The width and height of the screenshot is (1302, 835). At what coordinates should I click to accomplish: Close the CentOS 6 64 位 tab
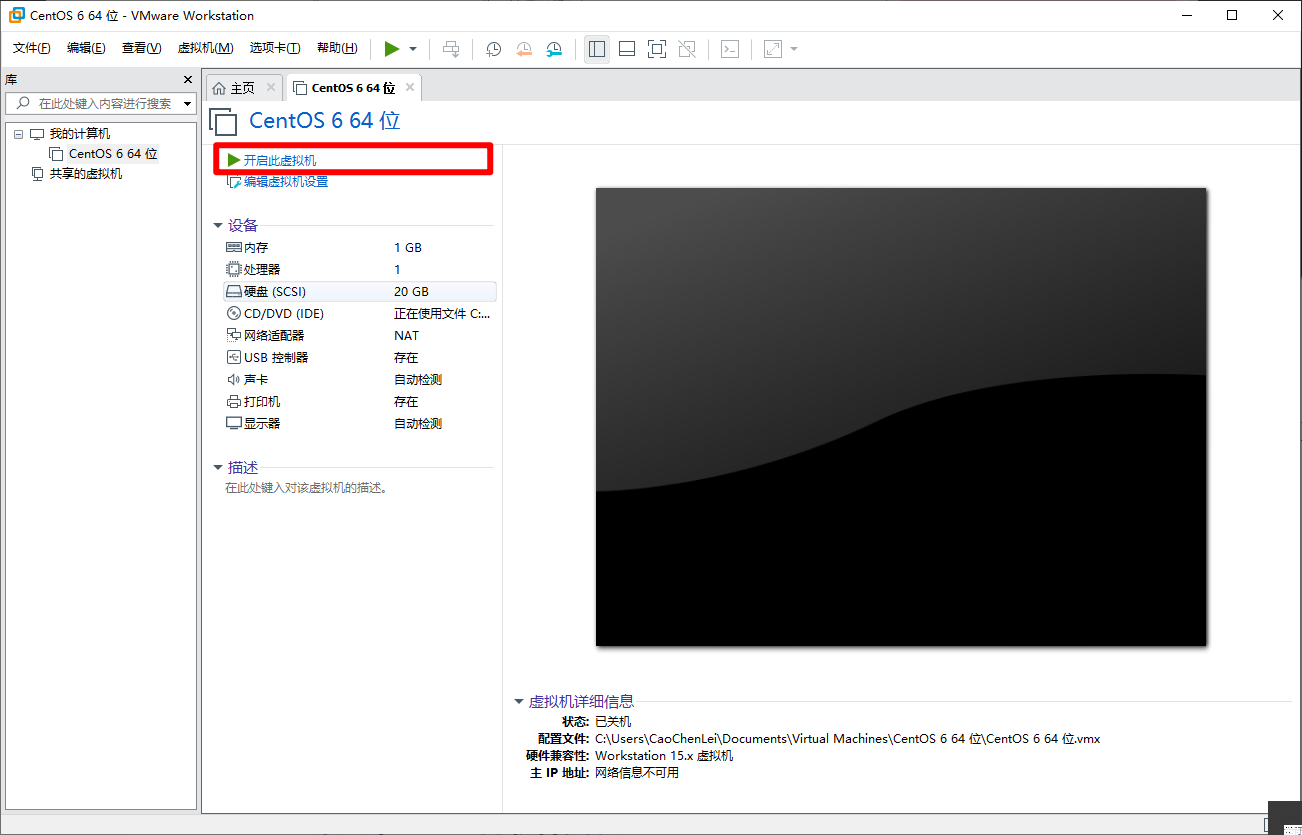(x=409, y=88)
